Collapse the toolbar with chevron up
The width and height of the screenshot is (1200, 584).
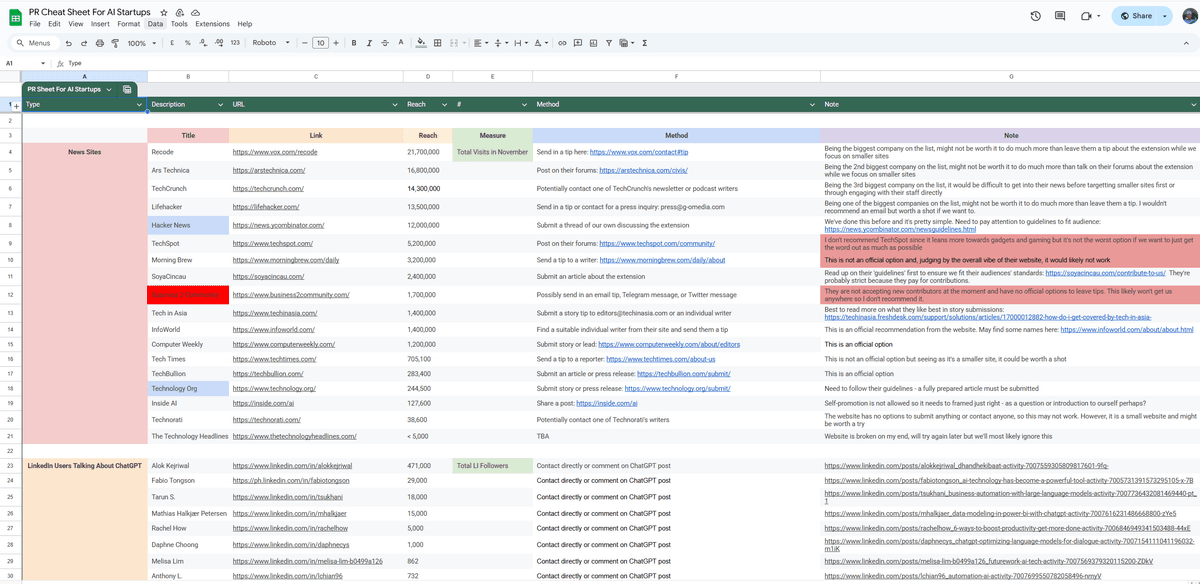click(1185, 43)
